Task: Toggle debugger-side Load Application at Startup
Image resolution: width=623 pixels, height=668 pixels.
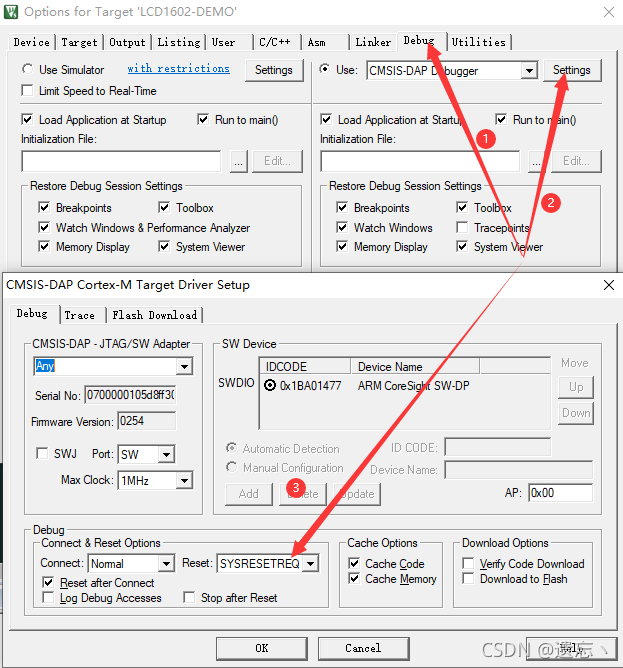Action: [326, 119]
